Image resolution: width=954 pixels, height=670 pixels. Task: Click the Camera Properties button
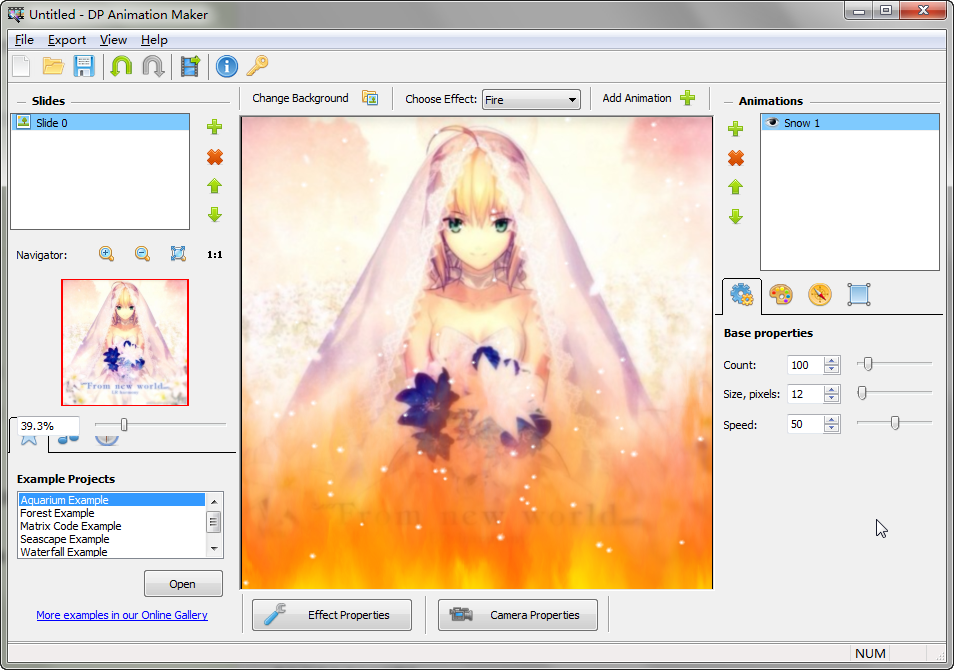517,615
